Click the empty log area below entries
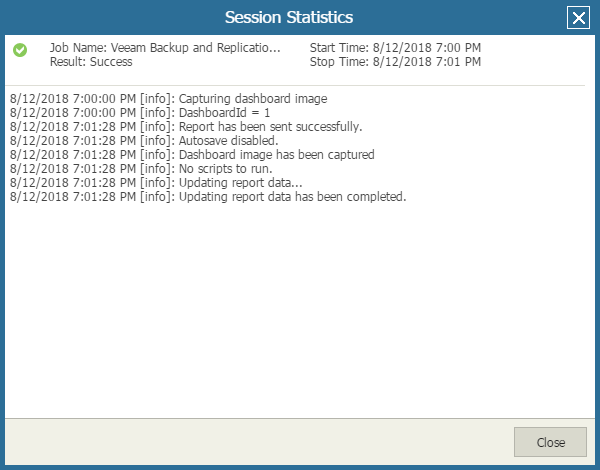Screen dimensions: 600x470 (298, 310)
